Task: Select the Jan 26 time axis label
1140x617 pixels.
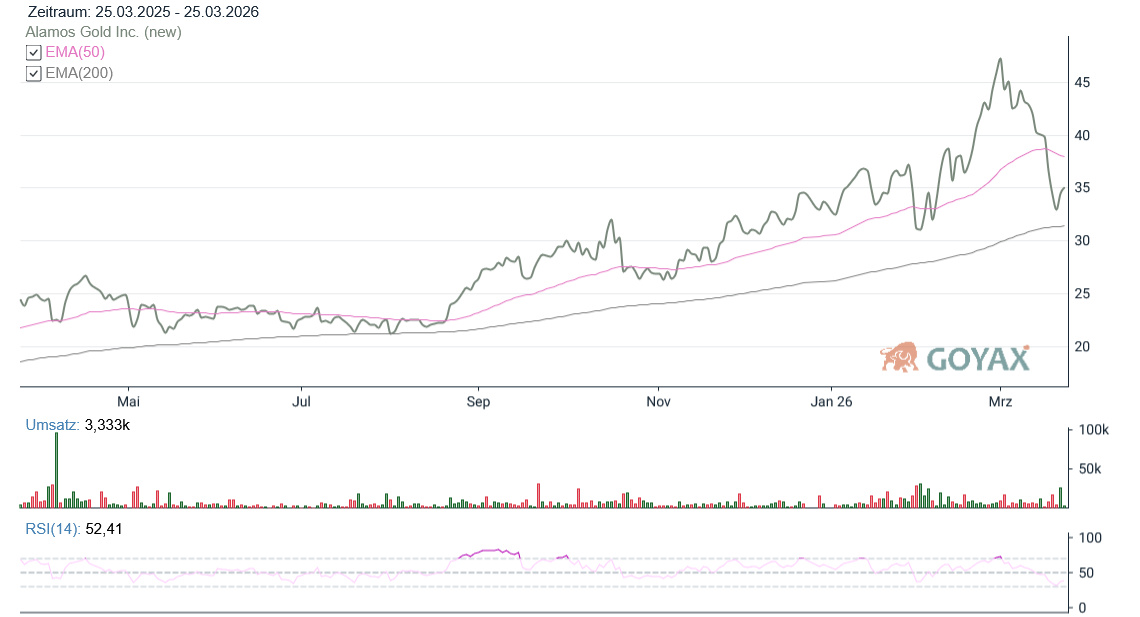Action: tap(831, 402)
